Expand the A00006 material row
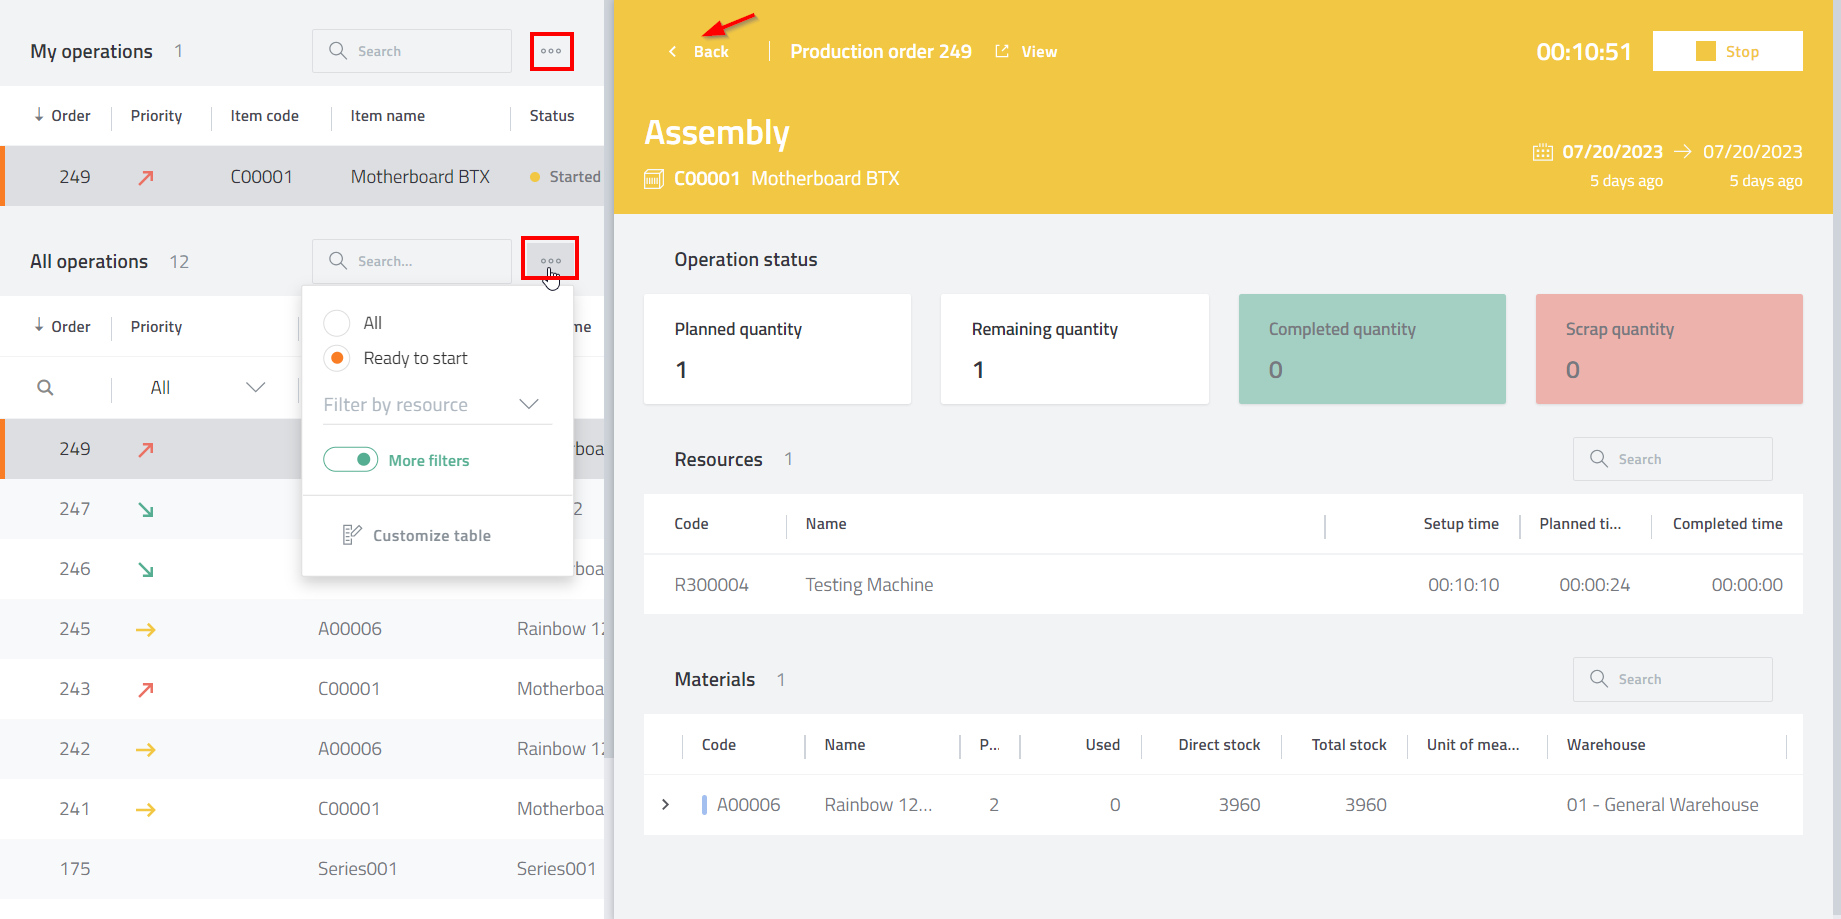1841x919 pixels. click(x=666, y=805)
